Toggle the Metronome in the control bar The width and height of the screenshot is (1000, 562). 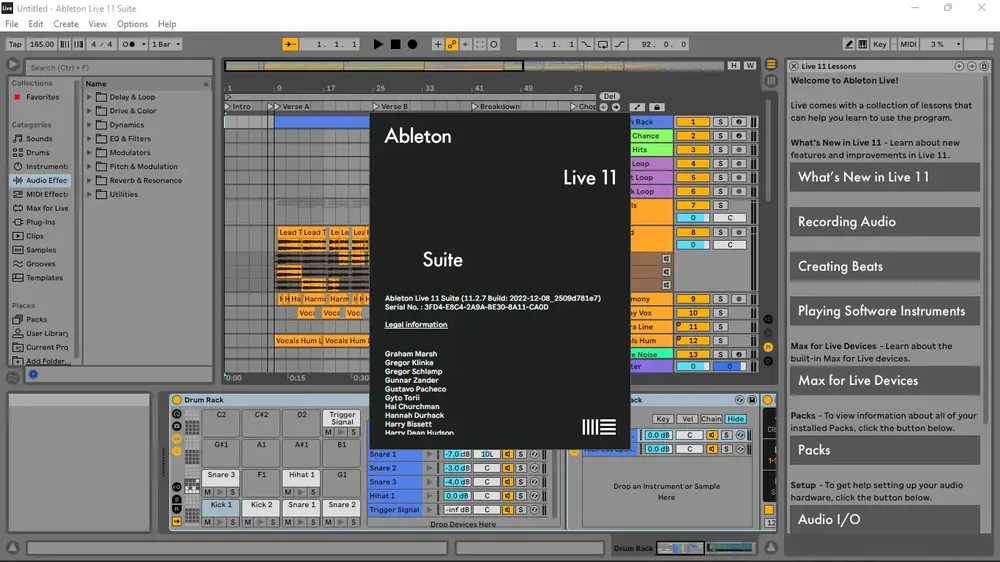click(129, 44)
